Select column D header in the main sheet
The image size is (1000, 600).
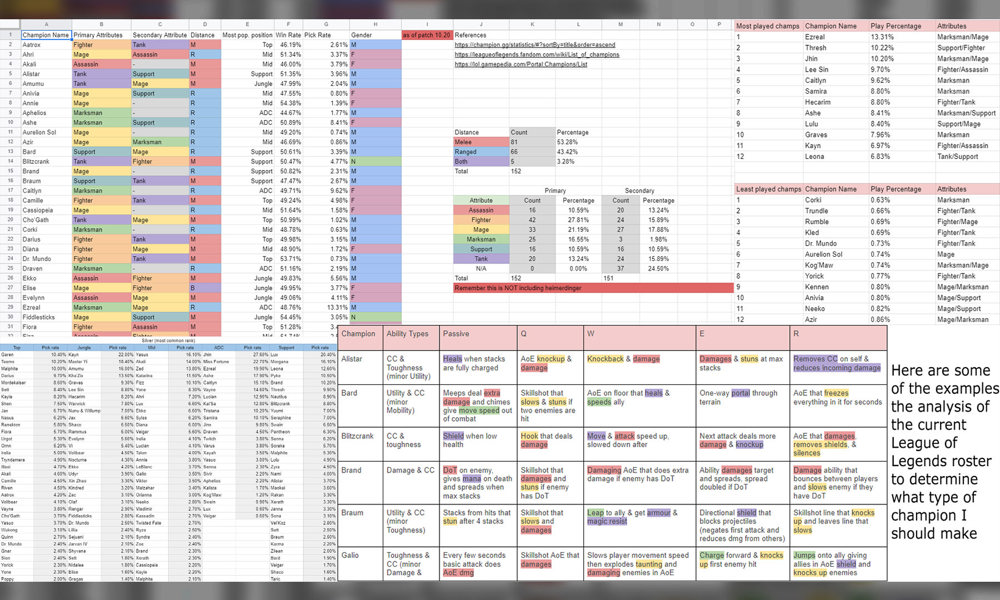(x=205, y=24)
